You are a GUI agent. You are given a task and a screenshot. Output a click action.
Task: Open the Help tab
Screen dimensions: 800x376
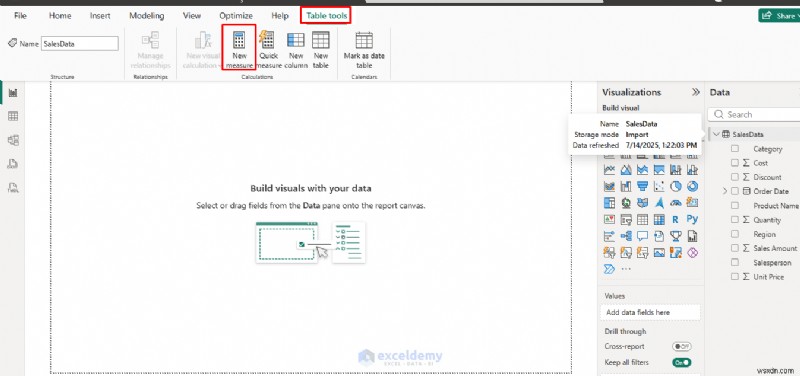280,16
